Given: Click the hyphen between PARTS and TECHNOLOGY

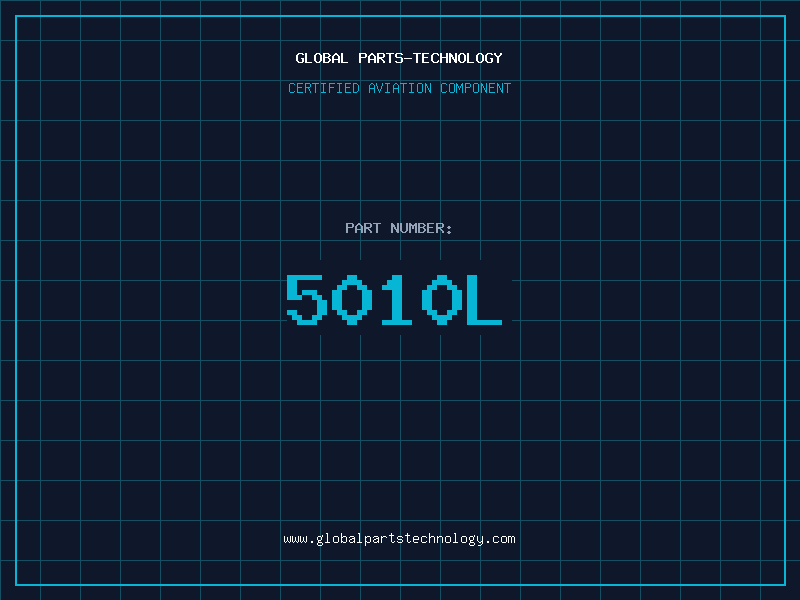Looking at the screenshot, I should (409, 58).
